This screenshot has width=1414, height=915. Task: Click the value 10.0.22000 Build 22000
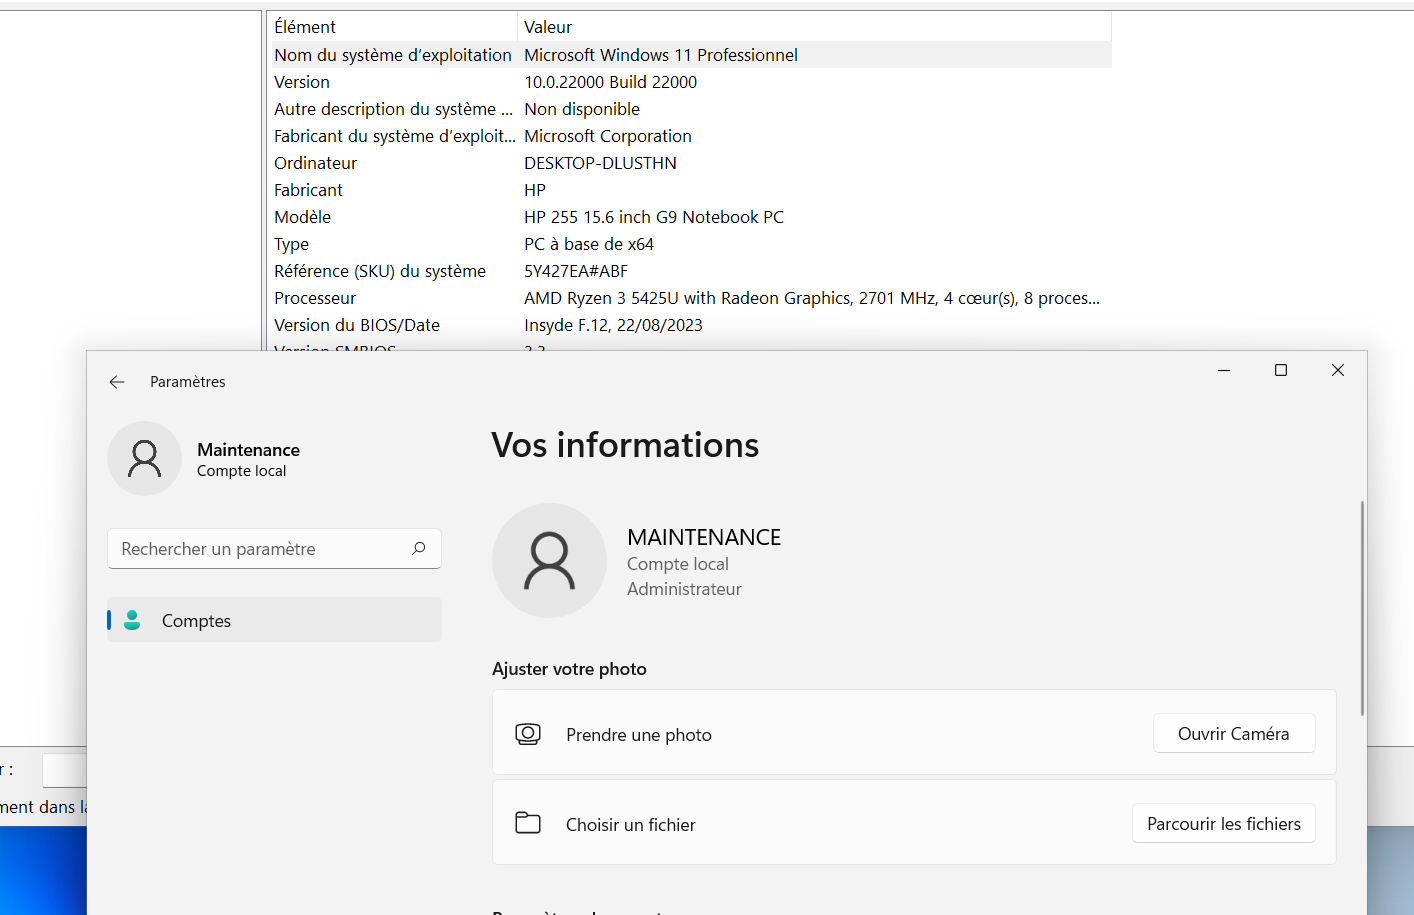click(x=611, y=82)
